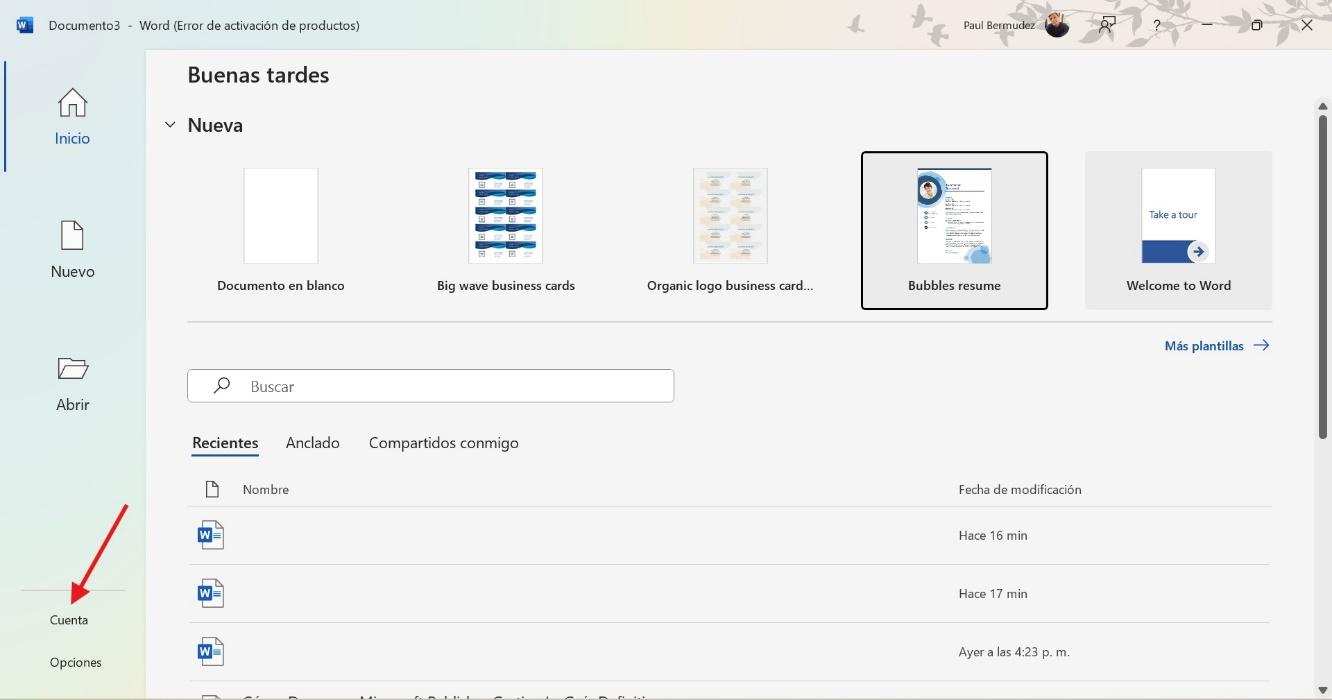
Task: Collapse the Nueva section chevron
Action: tap(169, 124)
